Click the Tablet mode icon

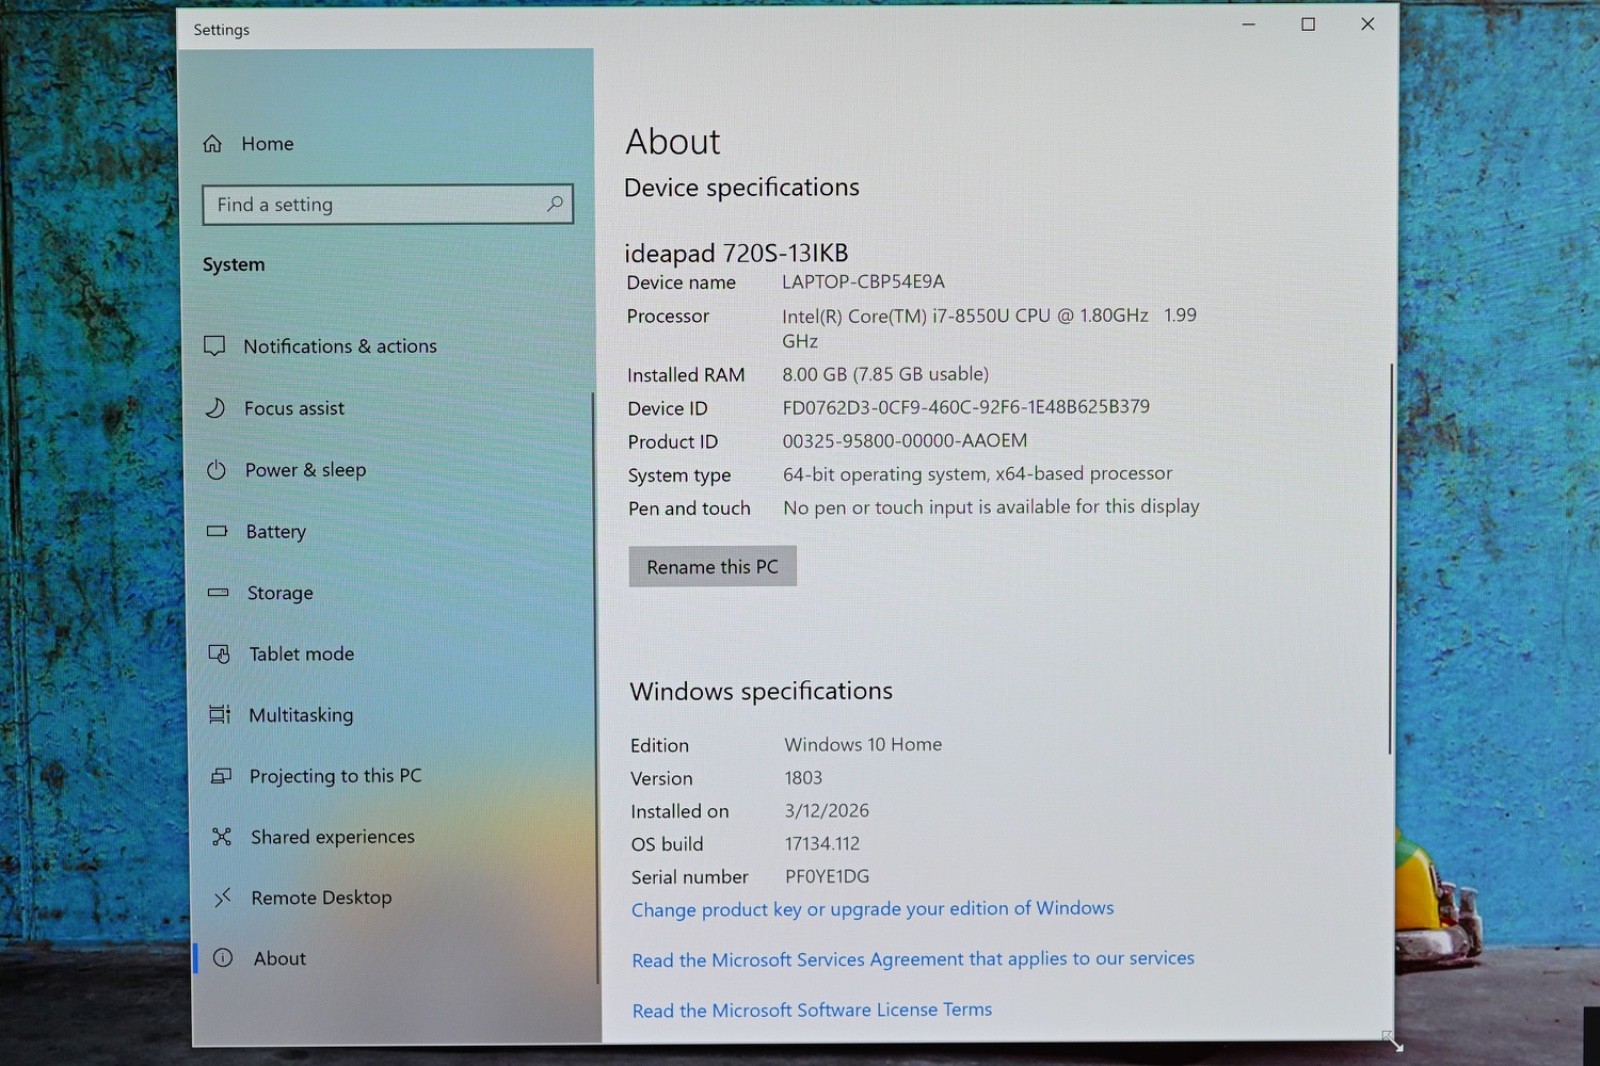219,654
